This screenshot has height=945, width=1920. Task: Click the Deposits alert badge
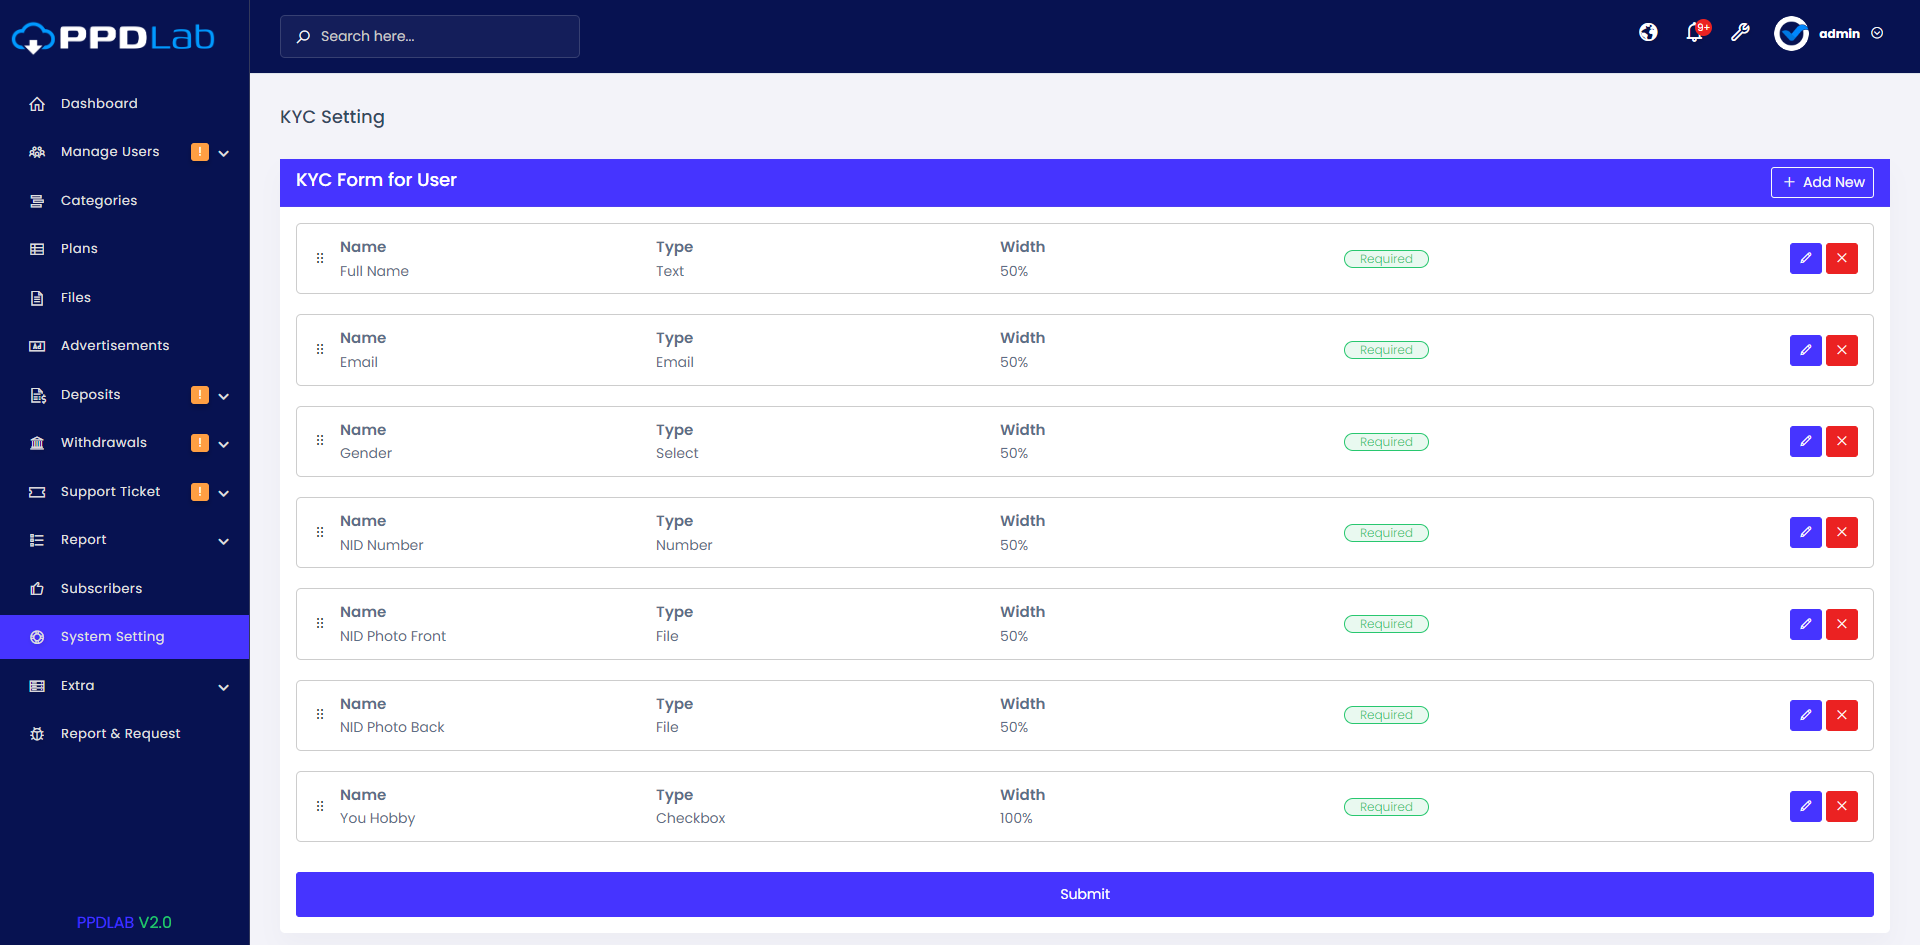click(200, 395)
